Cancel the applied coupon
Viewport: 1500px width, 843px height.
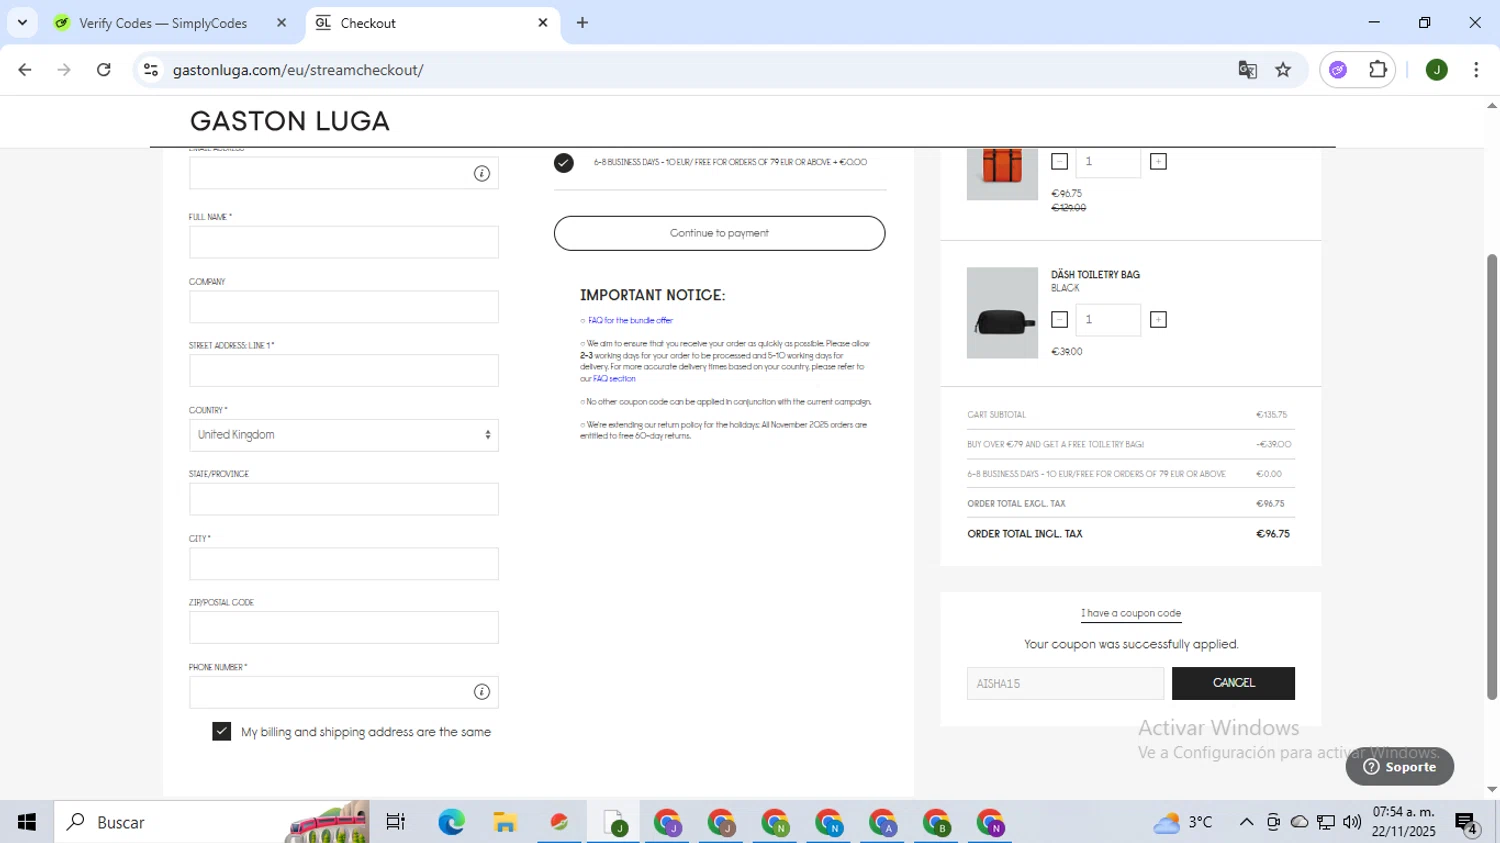coord(1233,683)
